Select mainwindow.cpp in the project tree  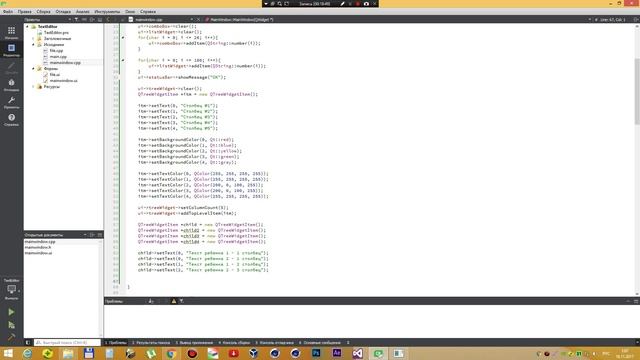coord(65,62)
